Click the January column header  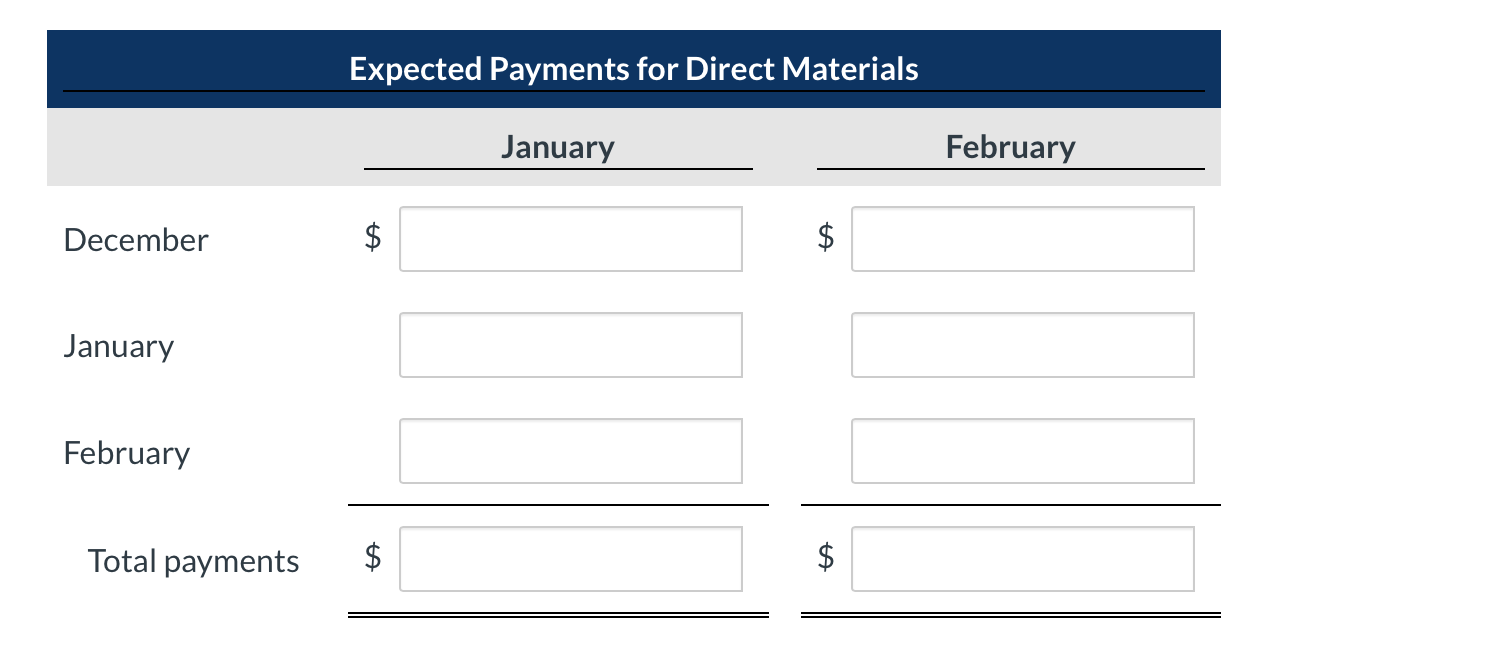558,147
